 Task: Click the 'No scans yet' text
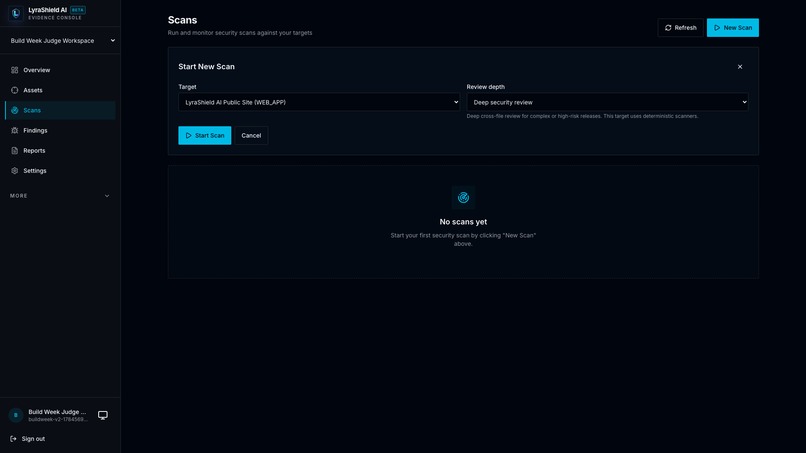tap(463, 222)
